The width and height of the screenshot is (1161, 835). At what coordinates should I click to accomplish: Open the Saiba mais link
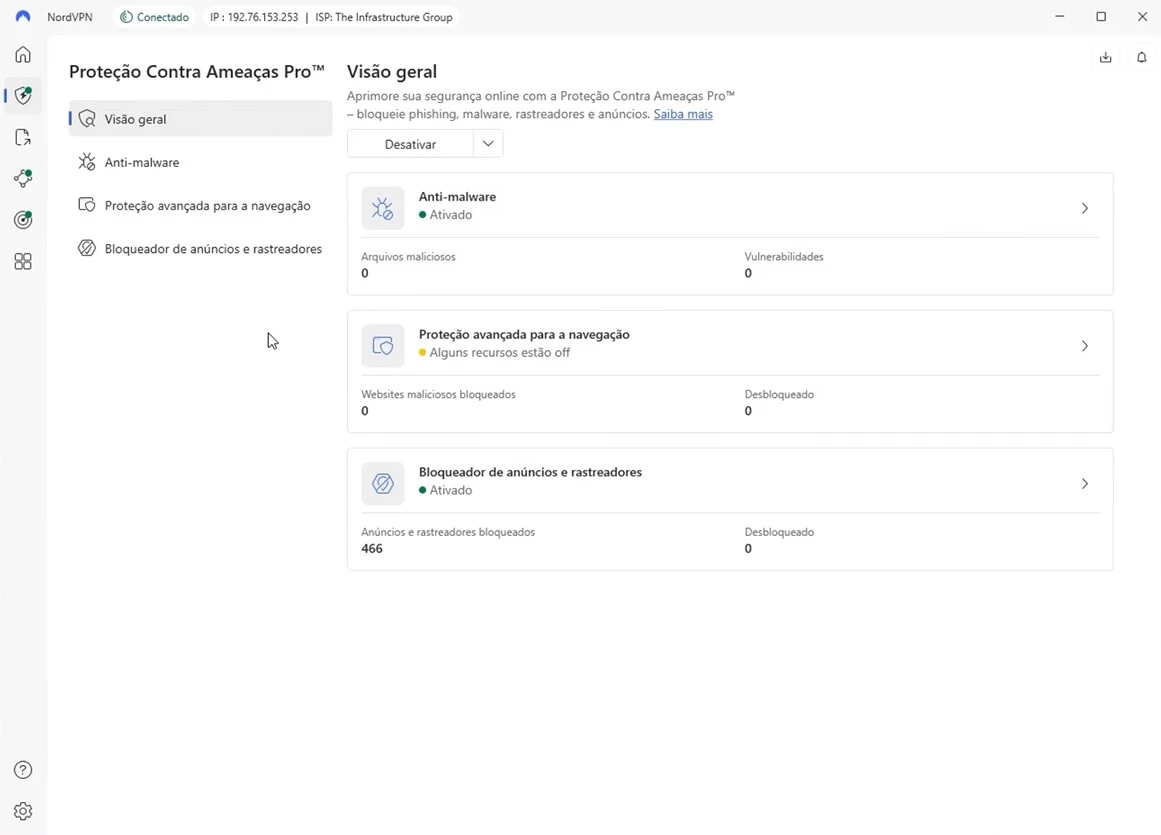point(683,114)
